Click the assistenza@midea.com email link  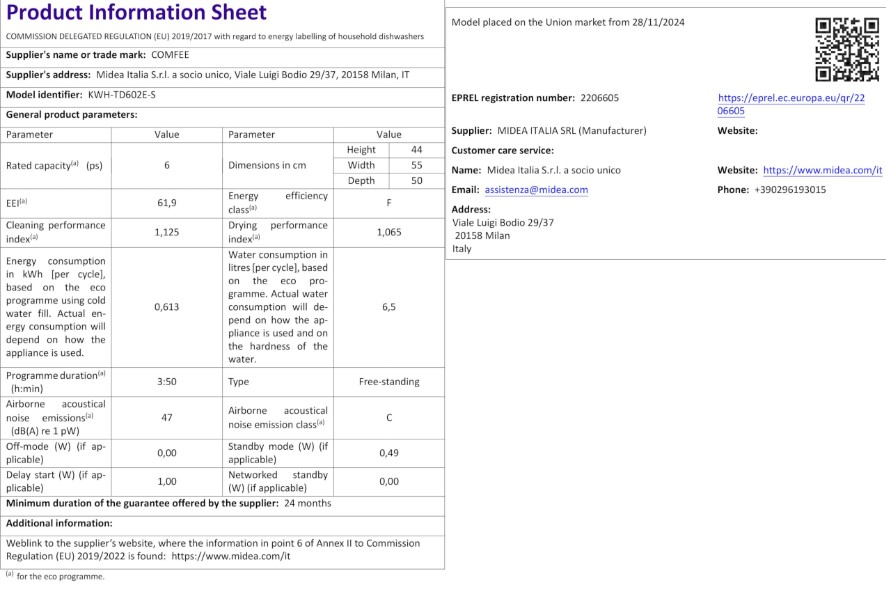(x=536, y=189)
